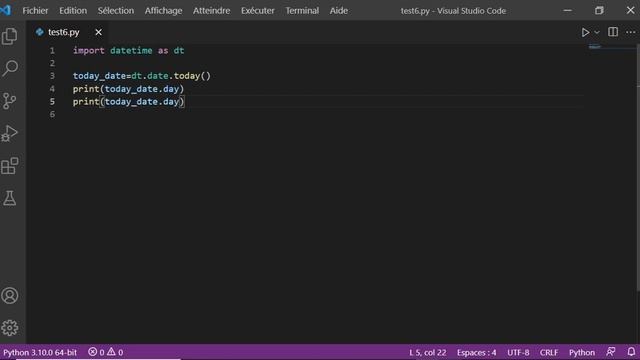The height and width of the screenshot is (360, 640).
Task: Open notifications bell
Action: tap(631, 352)
